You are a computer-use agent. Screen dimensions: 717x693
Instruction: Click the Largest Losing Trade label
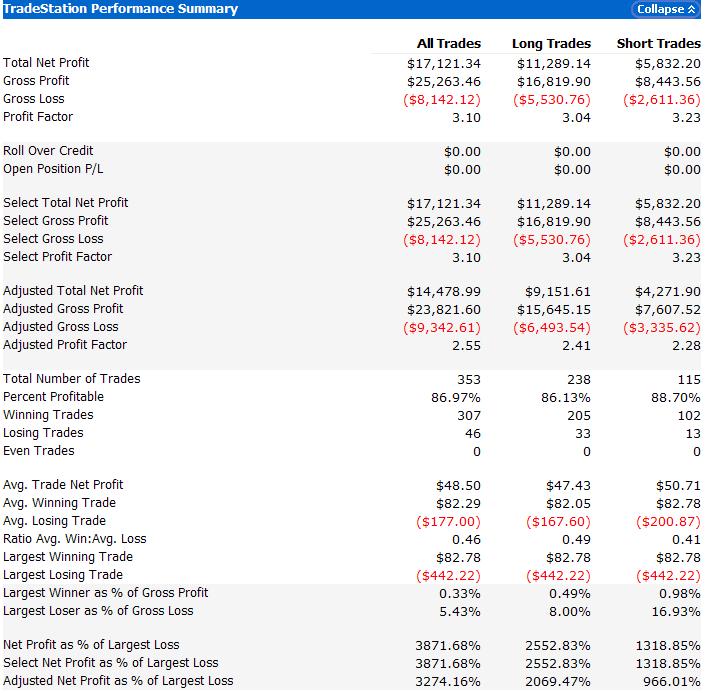pos(63,575)
